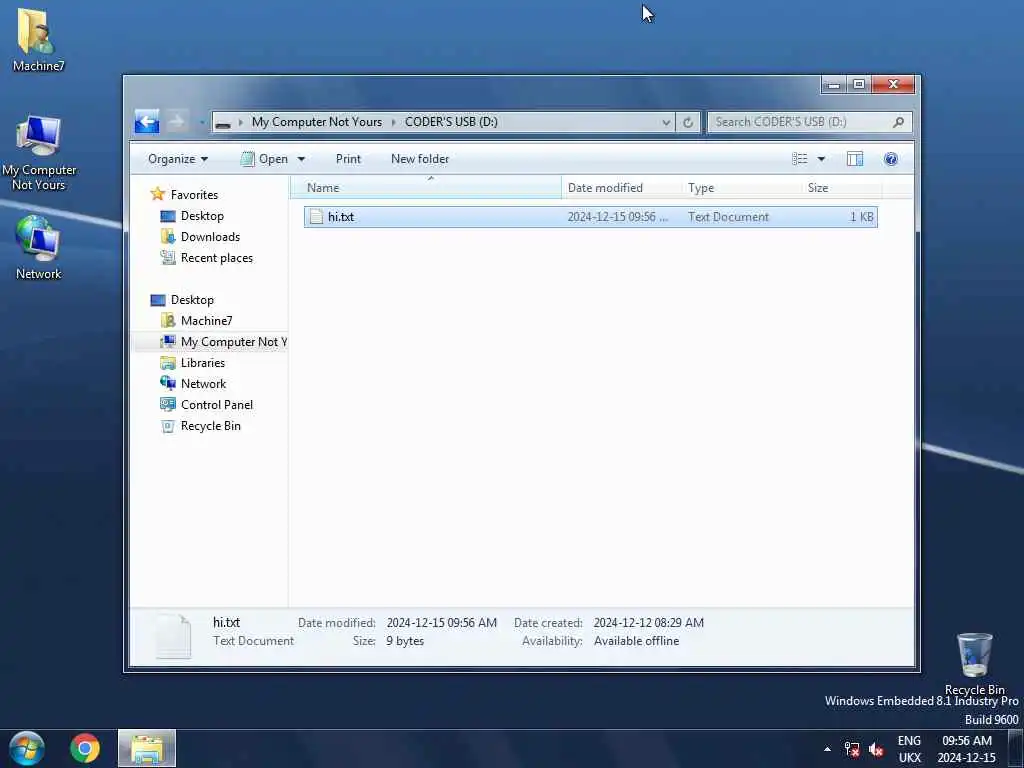Click the hi.txt Date modified value in details pane
The width and height of the screenshot is (1024, 768).
(x=441, y=623)
